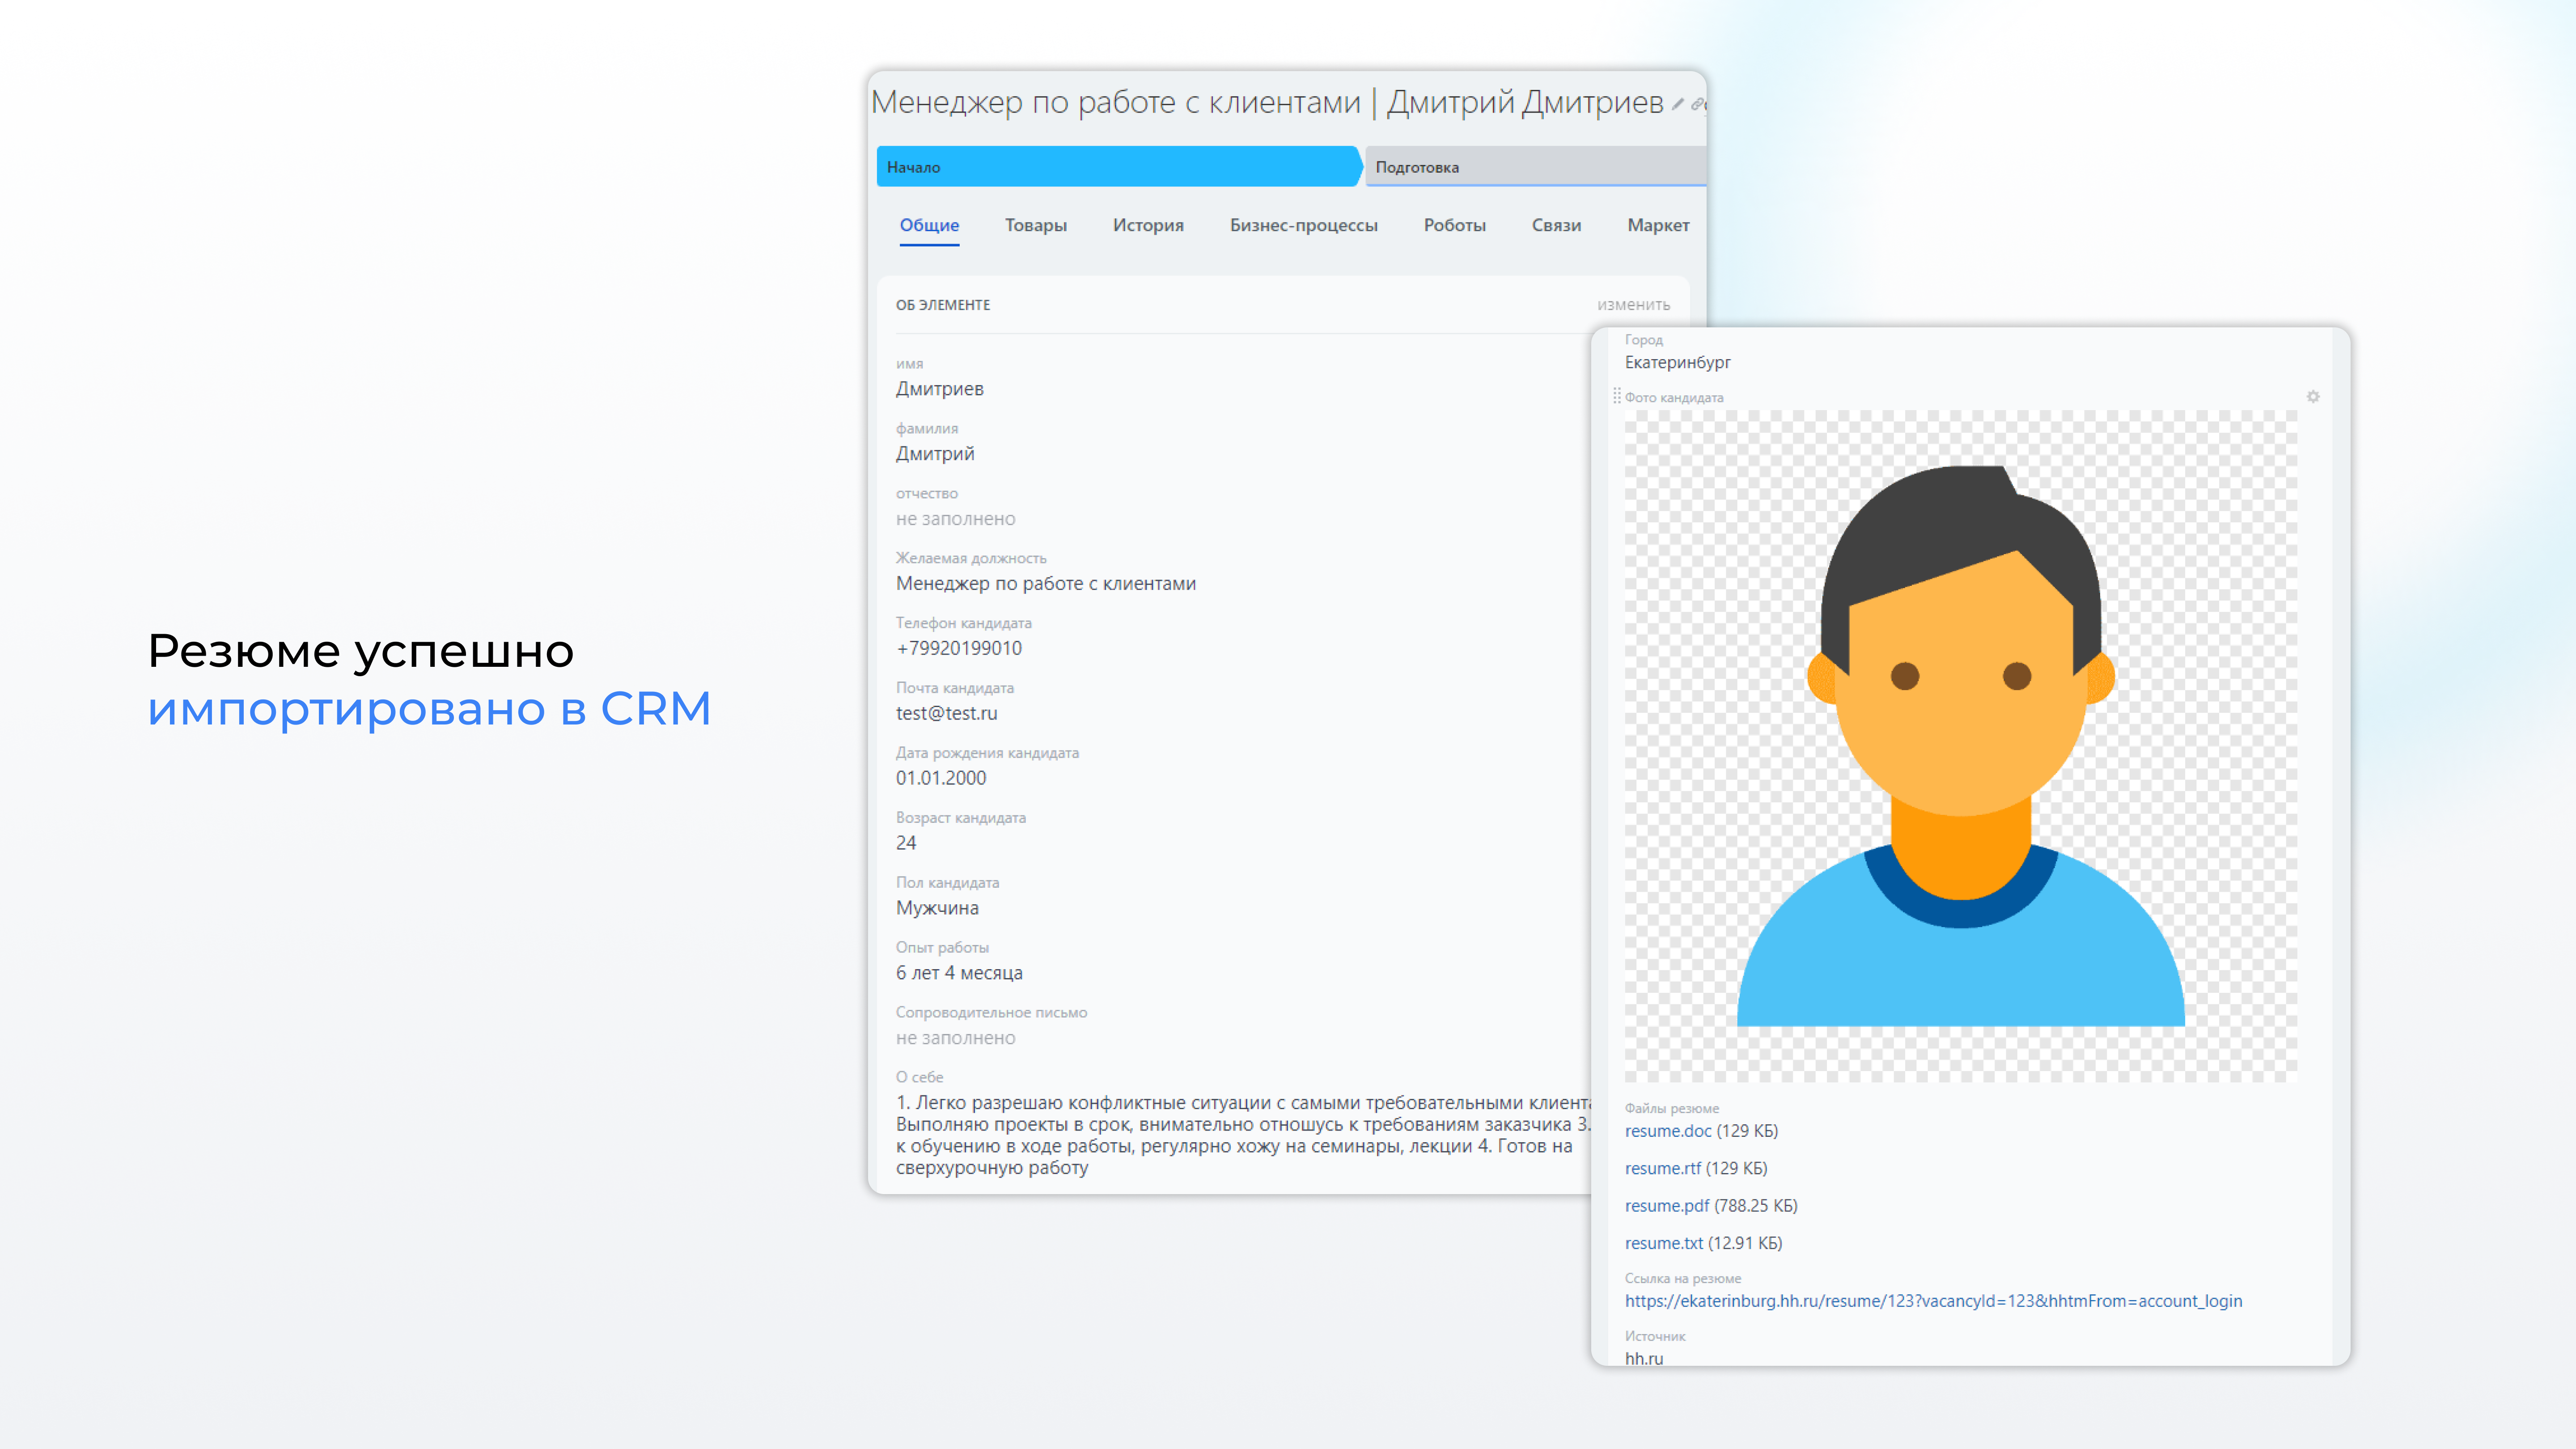Open the Бизнес-процессы tab
Viewport: 2576px width, 1449px height.
[1303, 225]
